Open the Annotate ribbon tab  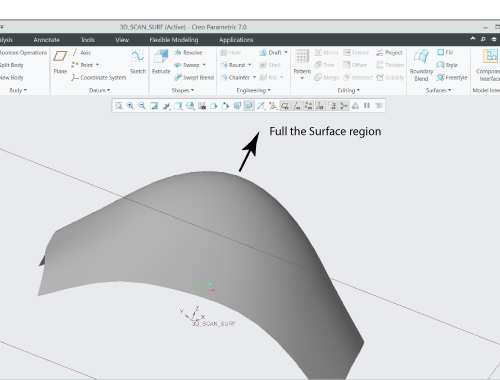click(47, 40)
